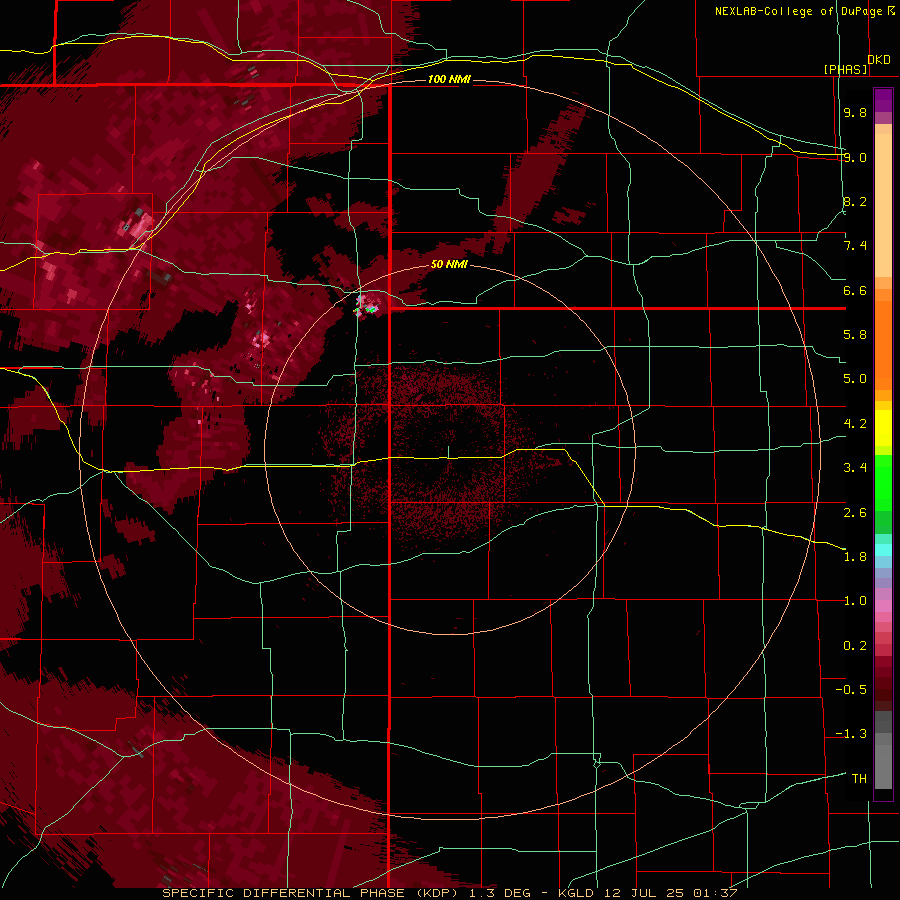Image resolution: width=900 pixels, height=900 pixels.
Task: Click the radar site tick mark at map center
Action: click(449, 452)
